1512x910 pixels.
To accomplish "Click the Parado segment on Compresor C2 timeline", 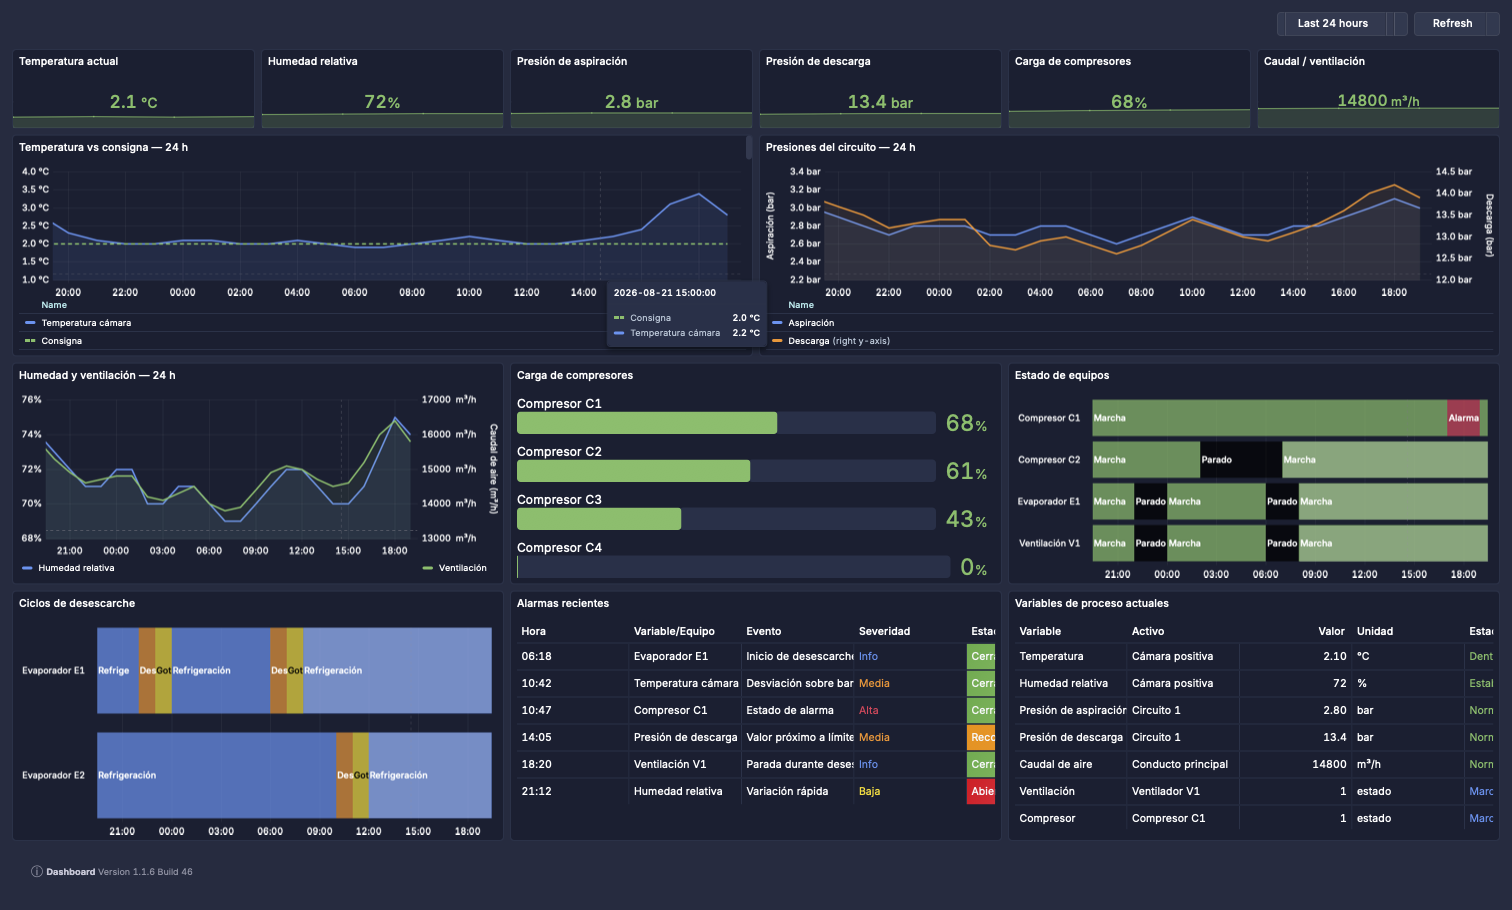I will (1241, 460).
